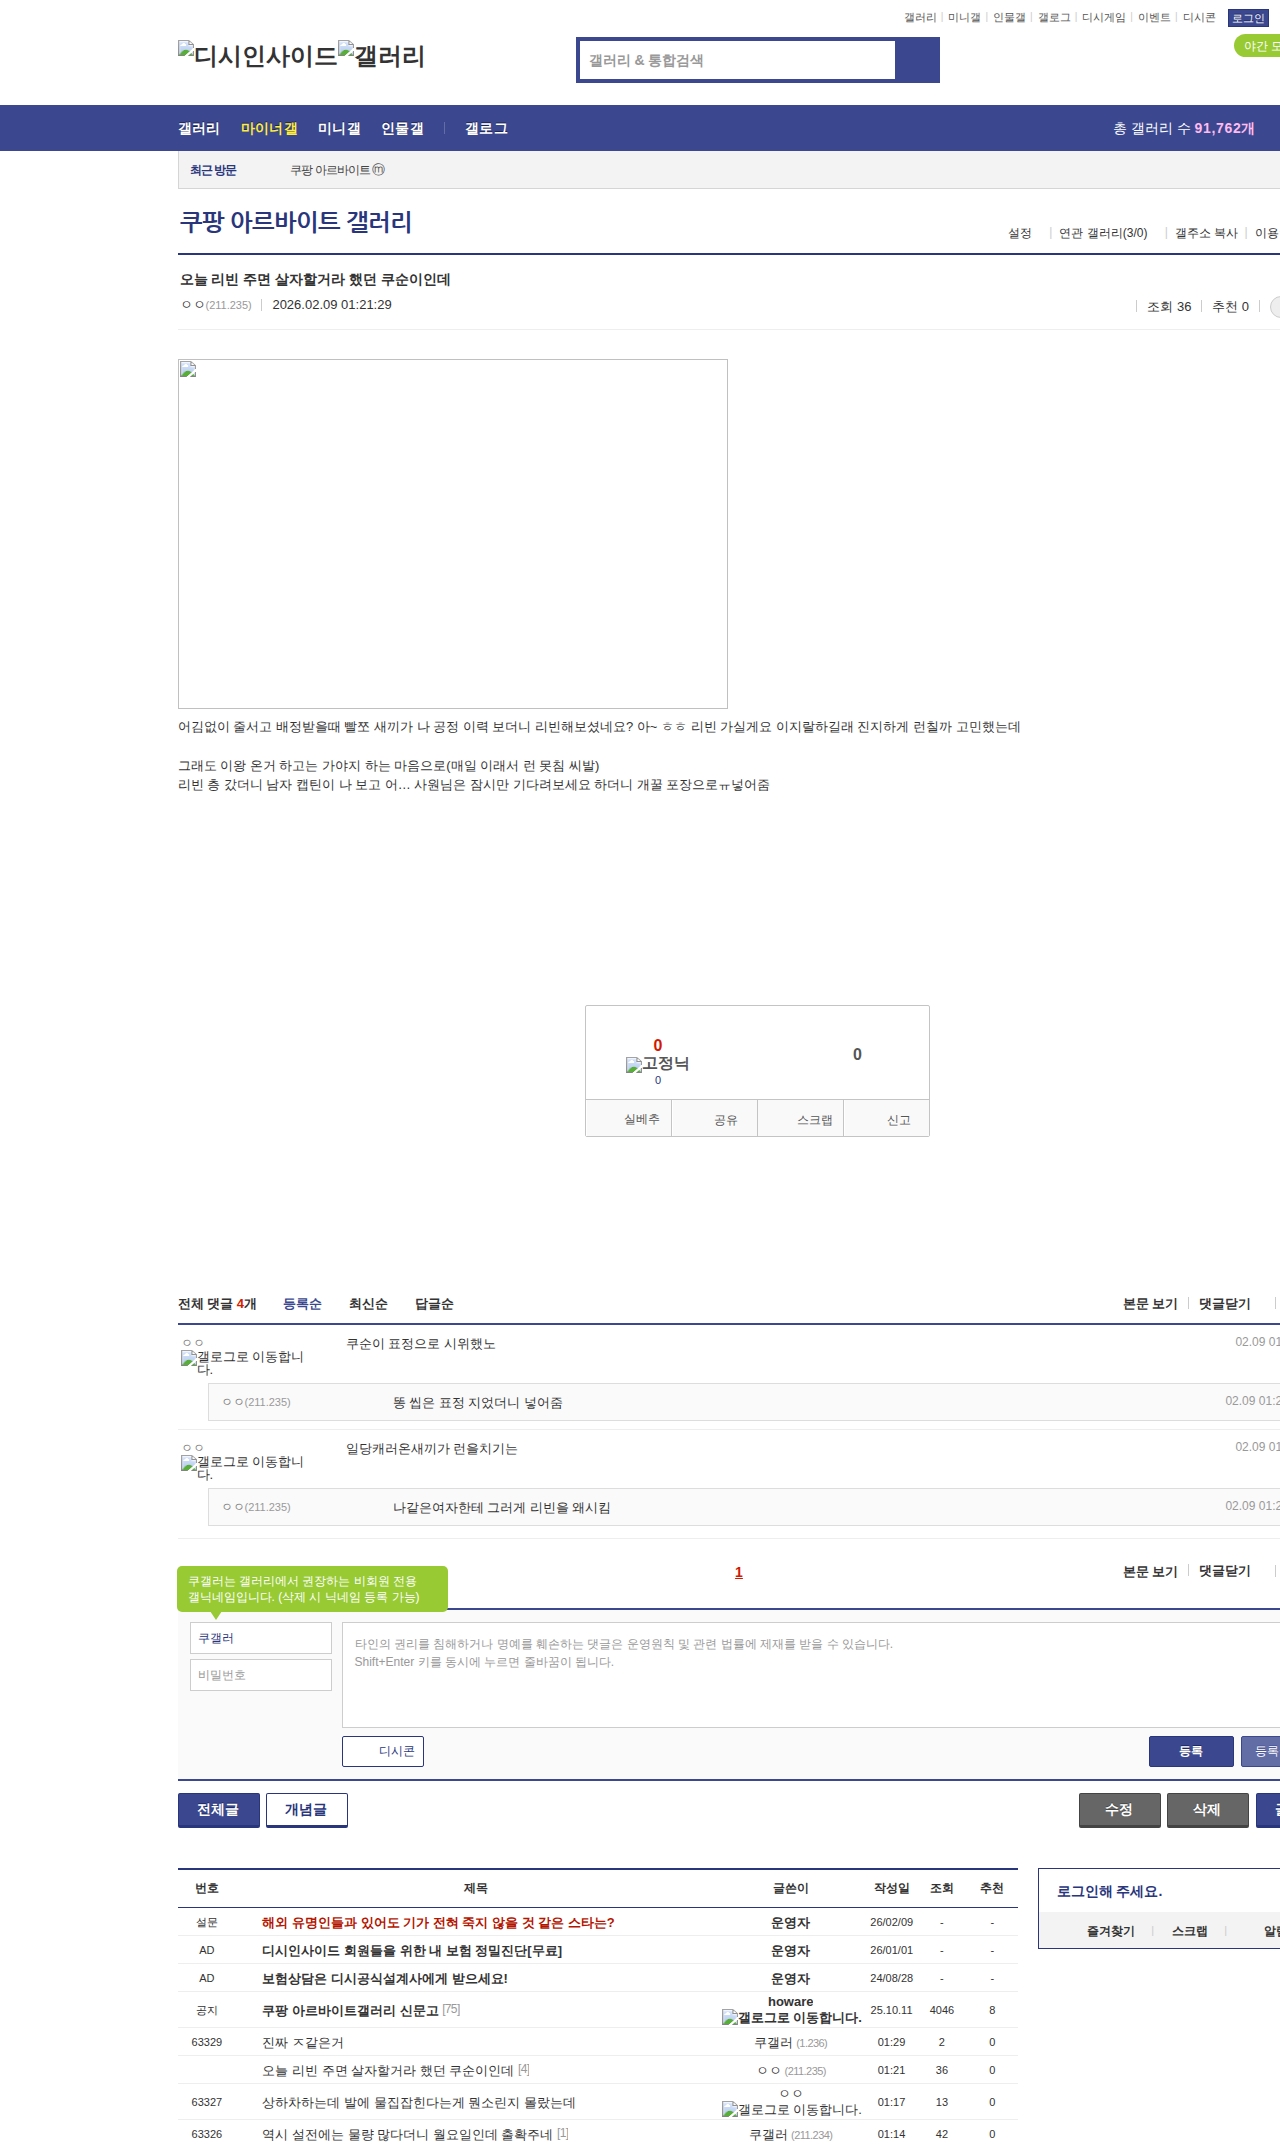The image size is (1280, 2145).
Task: Click the 수정 button
Action: [x=1119, y=1810]
